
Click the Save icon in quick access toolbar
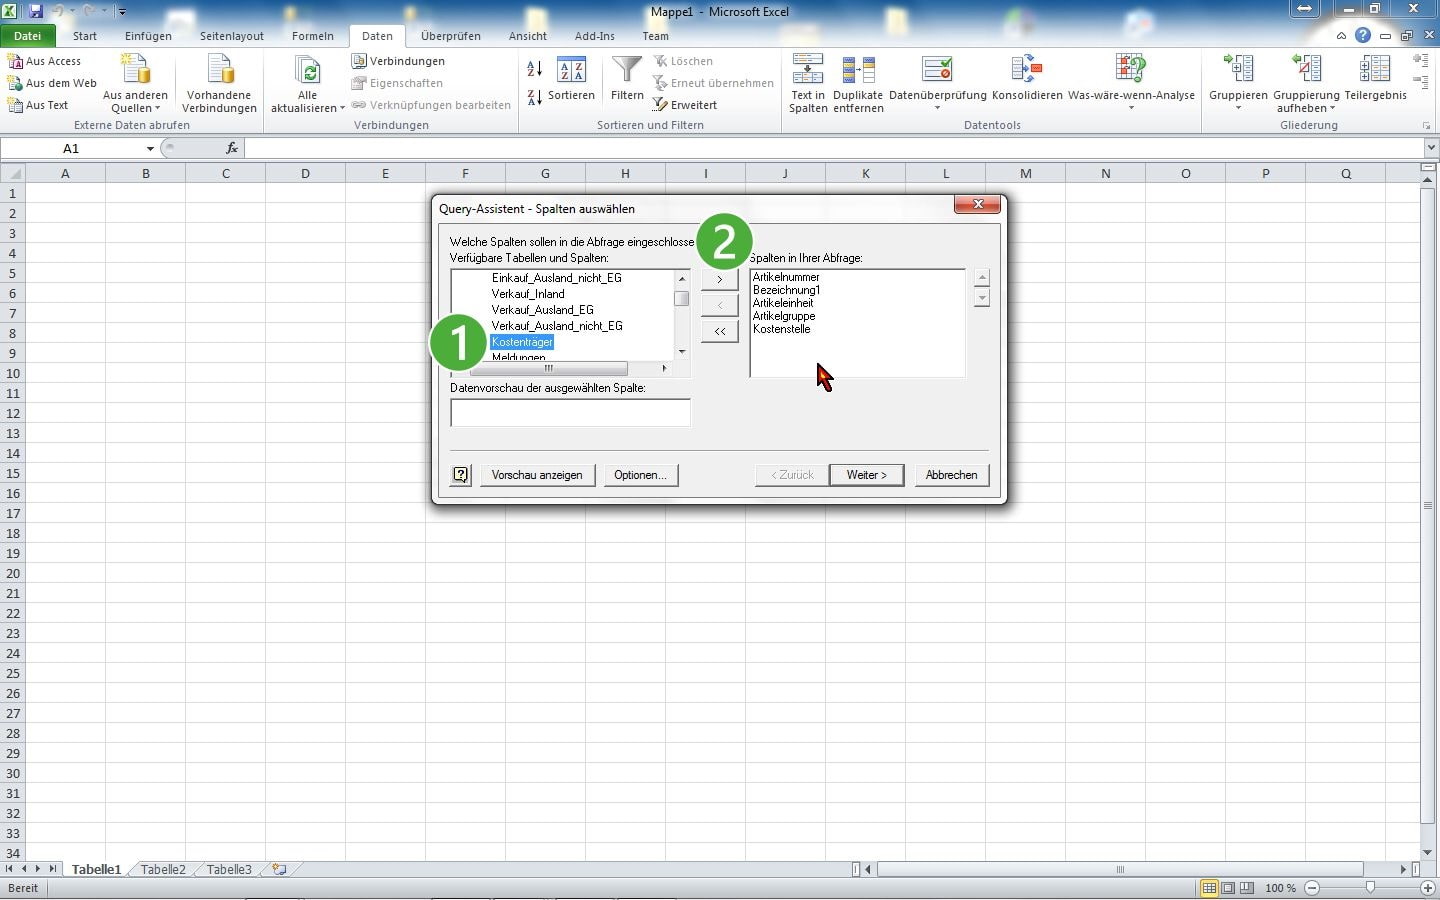36,11
